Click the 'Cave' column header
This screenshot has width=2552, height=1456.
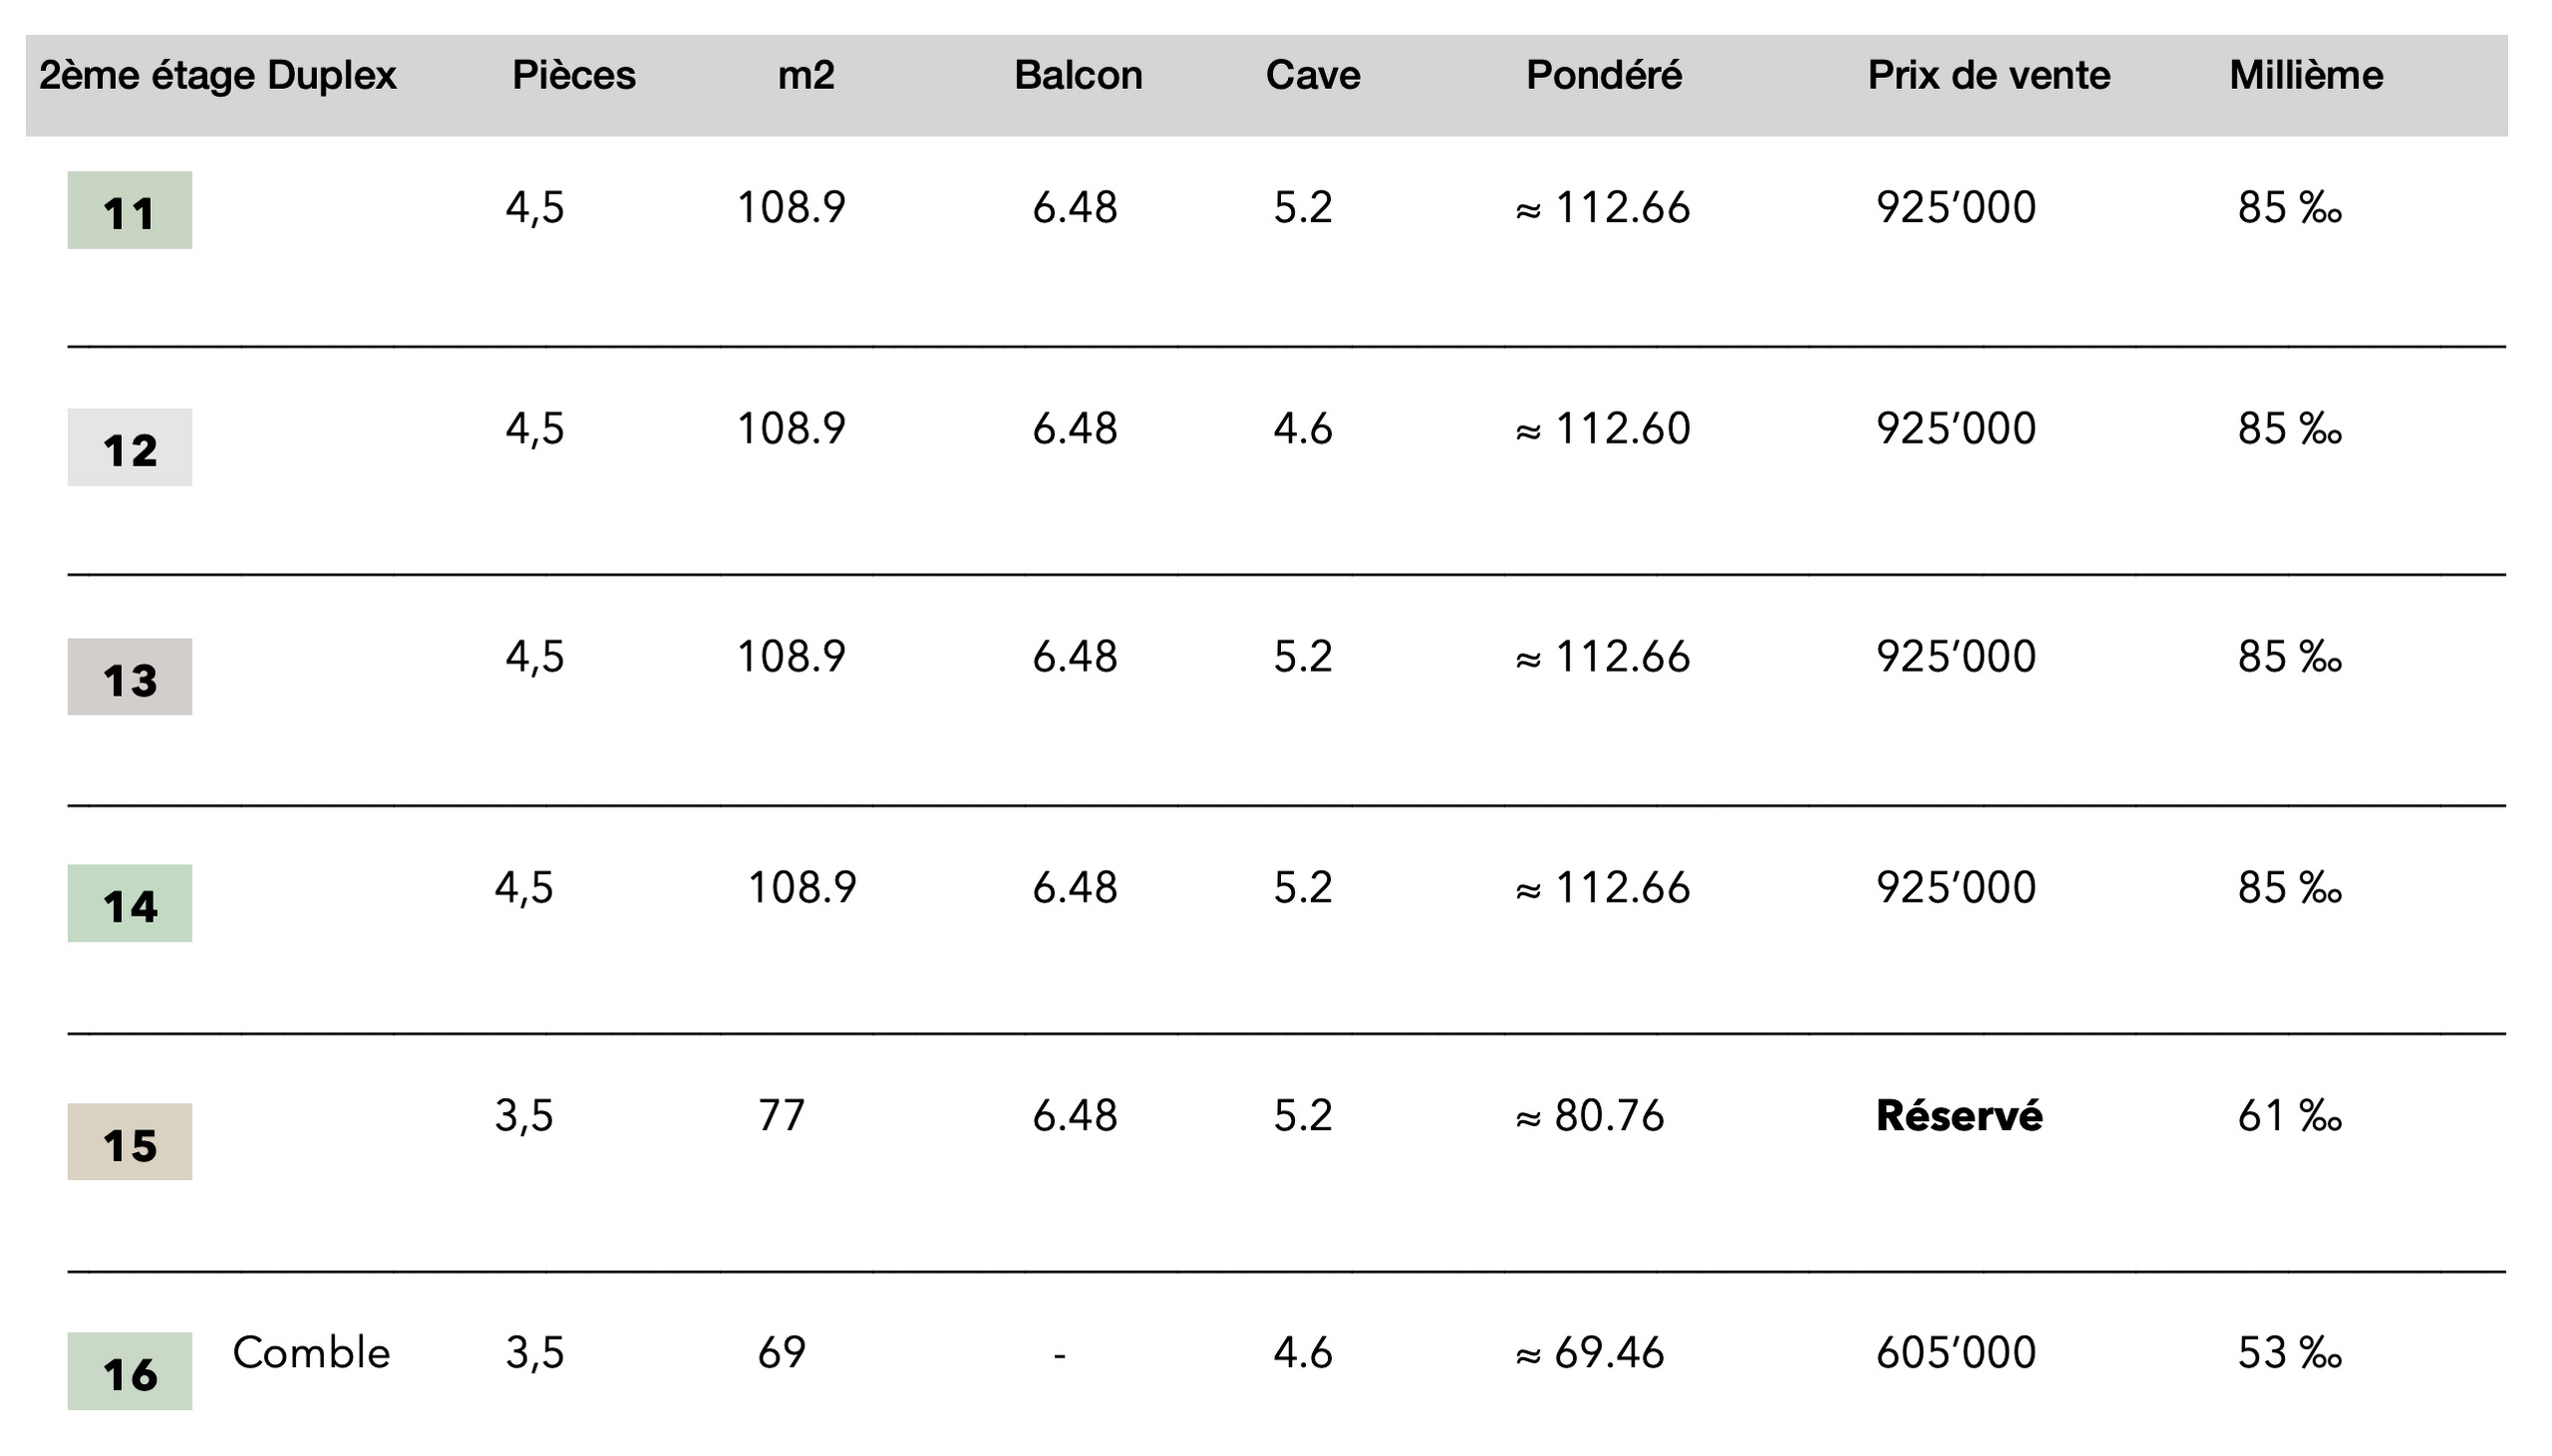click(x=1312, y=75)
